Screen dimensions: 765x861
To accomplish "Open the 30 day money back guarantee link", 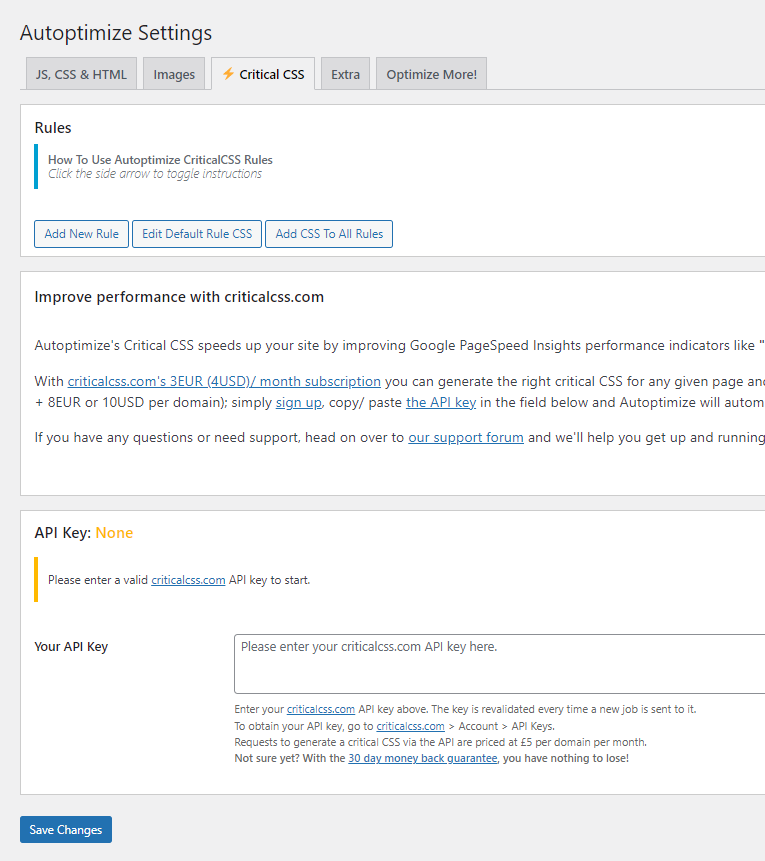I will 422,758.
